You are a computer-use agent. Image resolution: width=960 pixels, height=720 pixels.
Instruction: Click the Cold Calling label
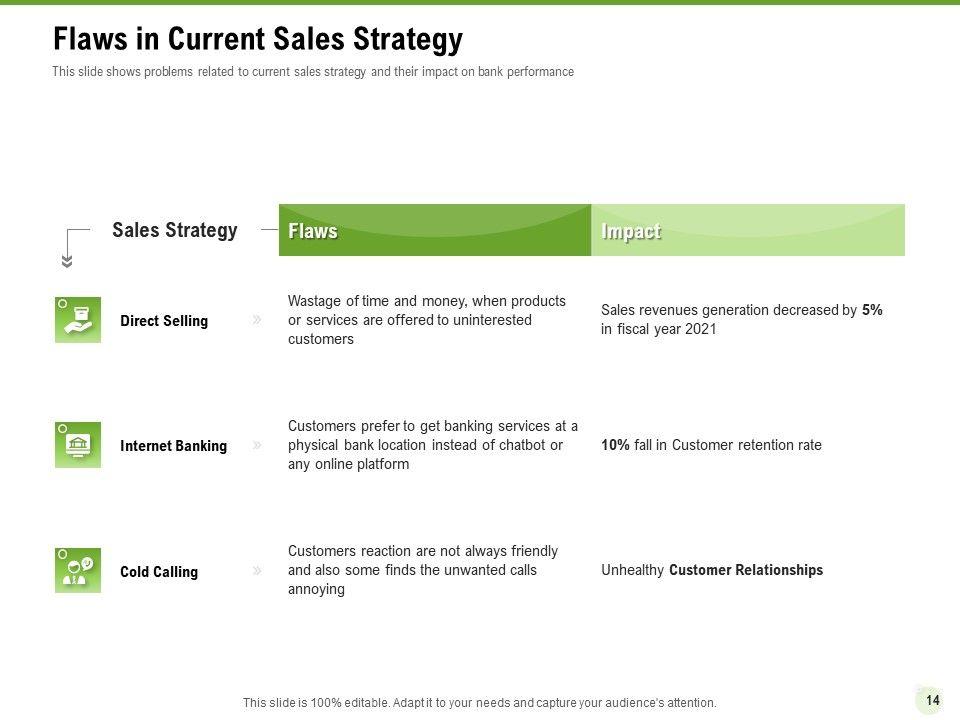click(159, 572)
